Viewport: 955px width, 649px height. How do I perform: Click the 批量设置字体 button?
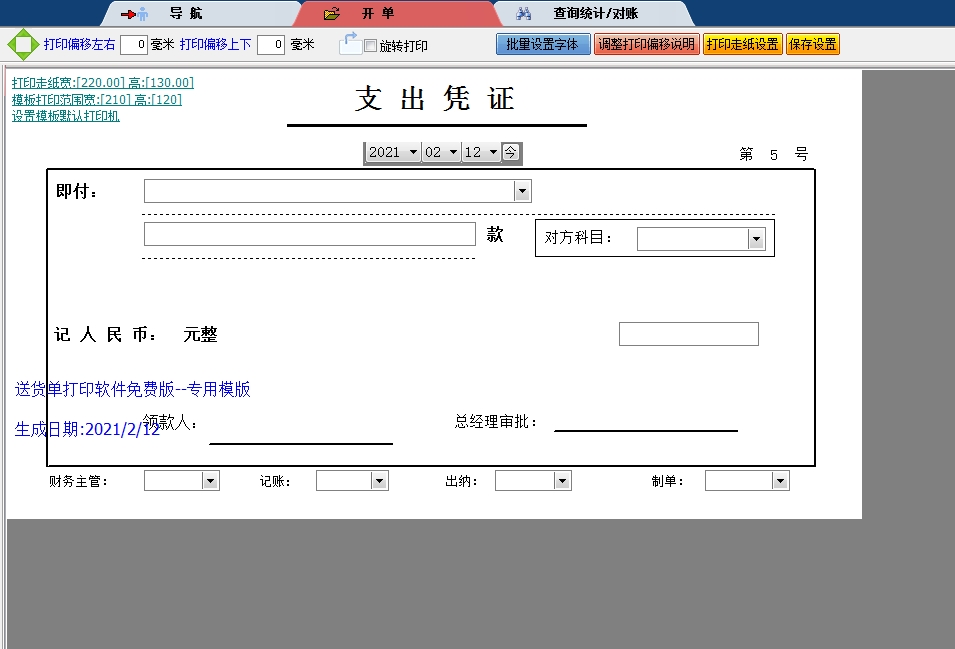point(543,44)
